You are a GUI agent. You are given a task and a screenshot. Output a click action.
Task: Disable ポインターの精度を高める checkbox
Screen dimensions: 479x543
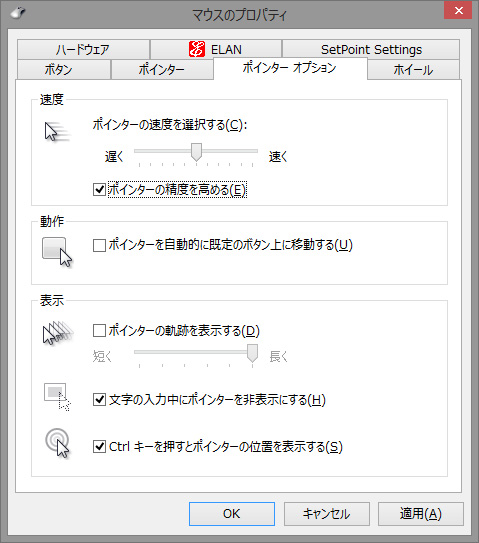click(99, 189)
